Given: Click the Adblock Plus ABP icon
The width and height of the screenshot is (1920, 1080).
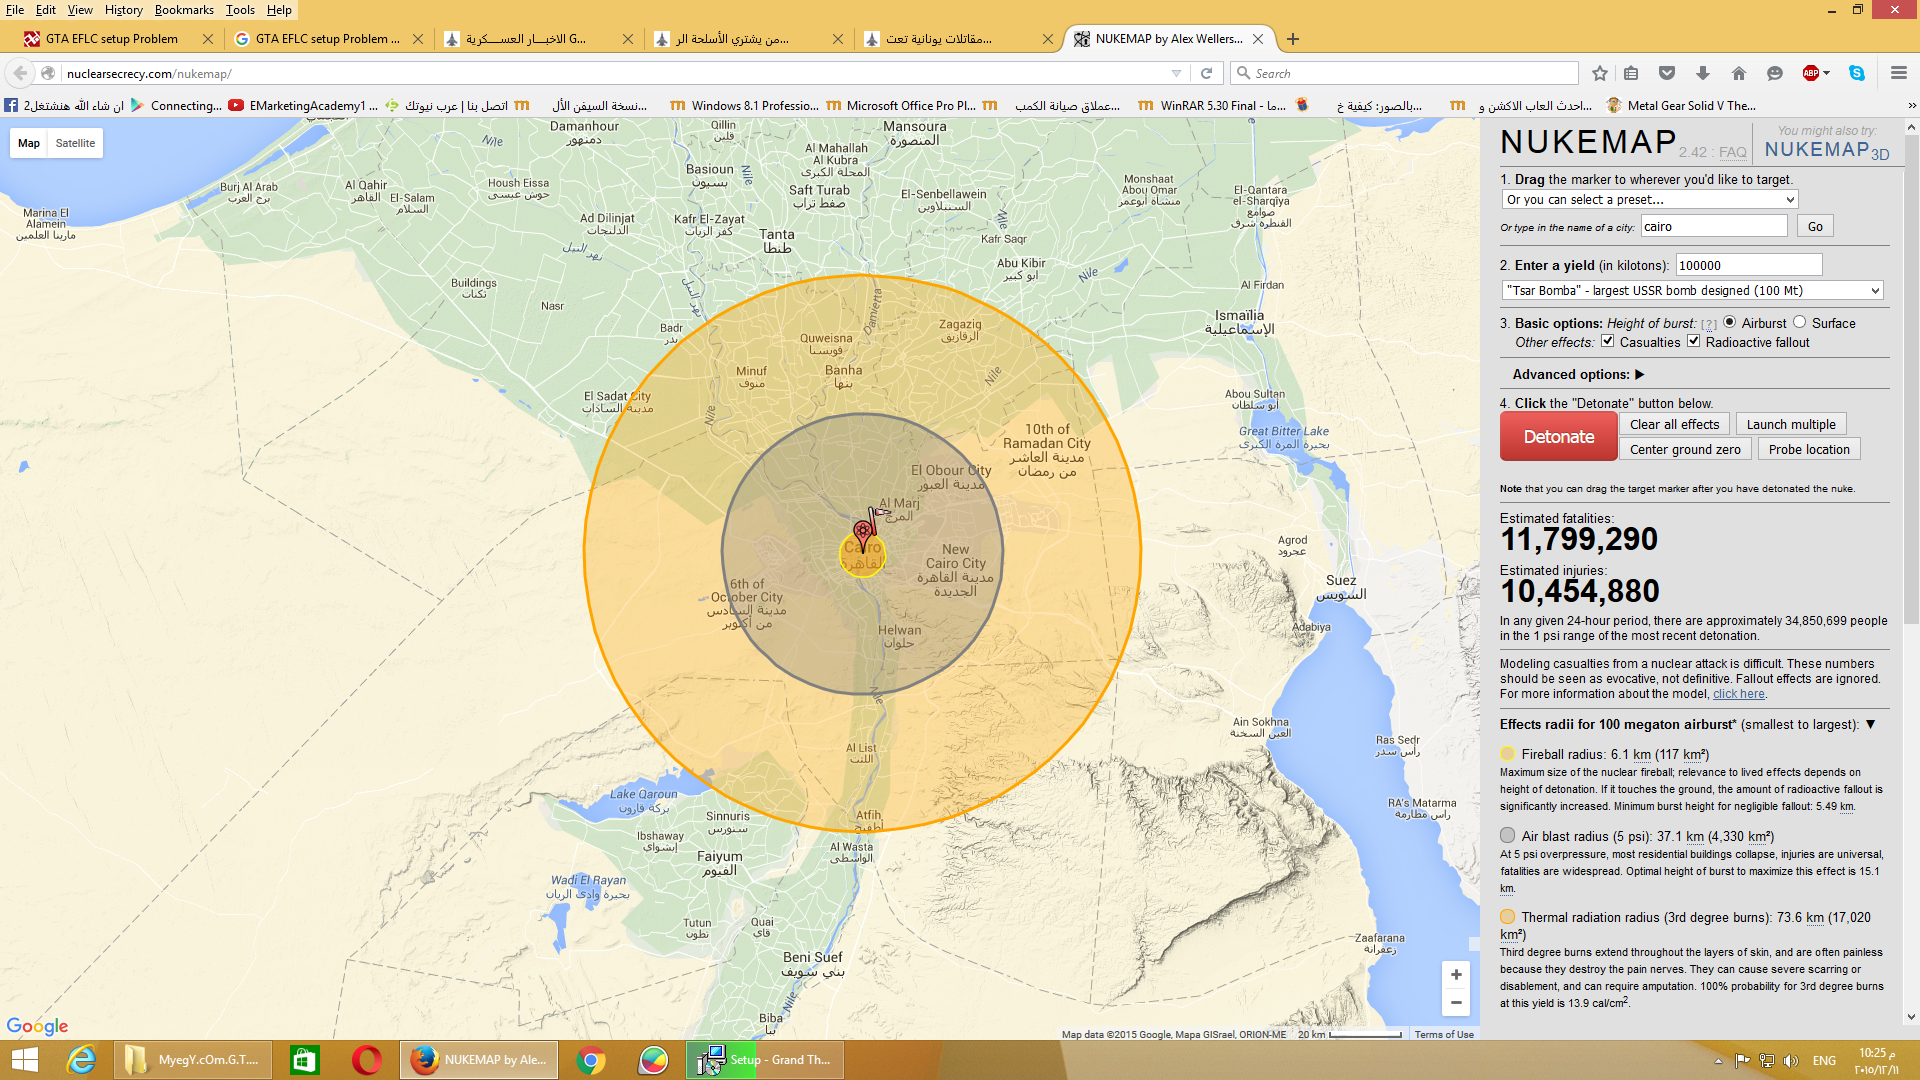Looking at the screenshot, I should point(1811,73).
